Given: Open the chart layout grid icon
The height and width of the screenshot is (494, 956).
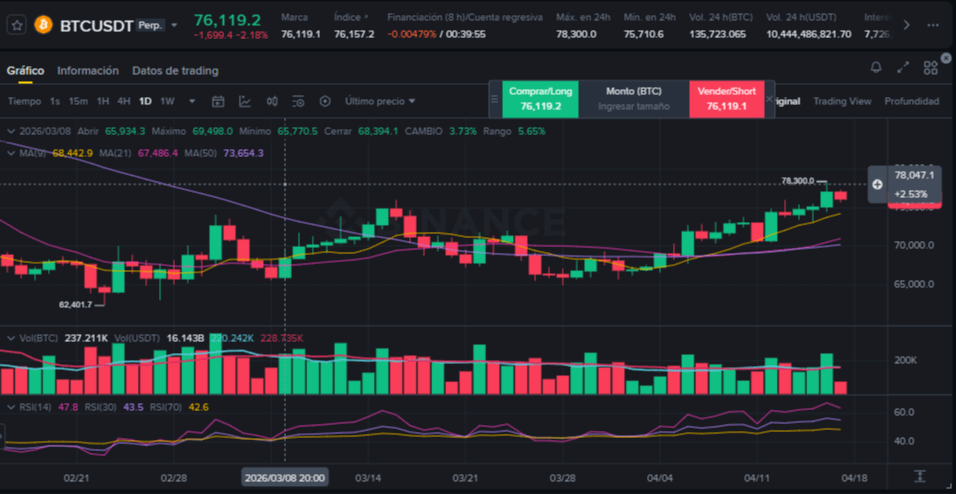Looking at the screenshot, I should (x=931, y=68).
